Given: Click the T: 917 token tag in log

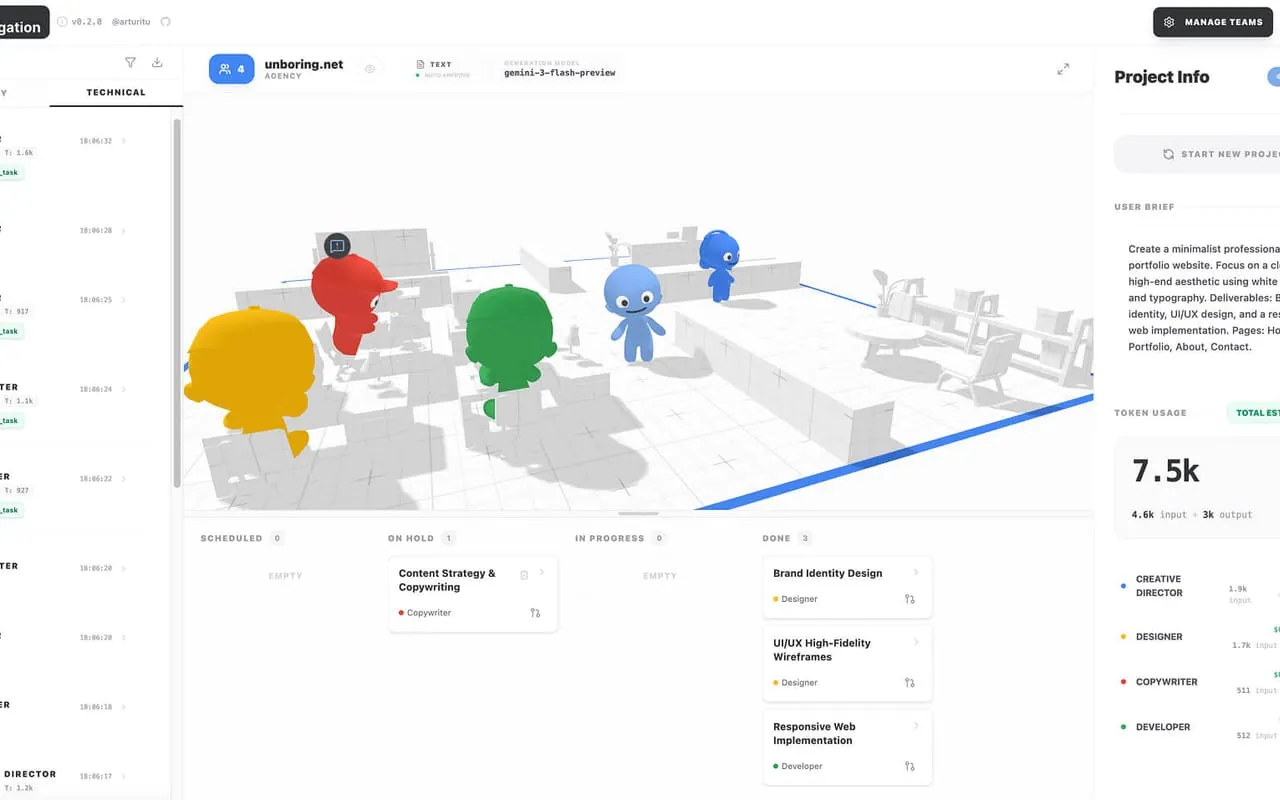Looking at the screenshot, I should (x=17, y=312).
